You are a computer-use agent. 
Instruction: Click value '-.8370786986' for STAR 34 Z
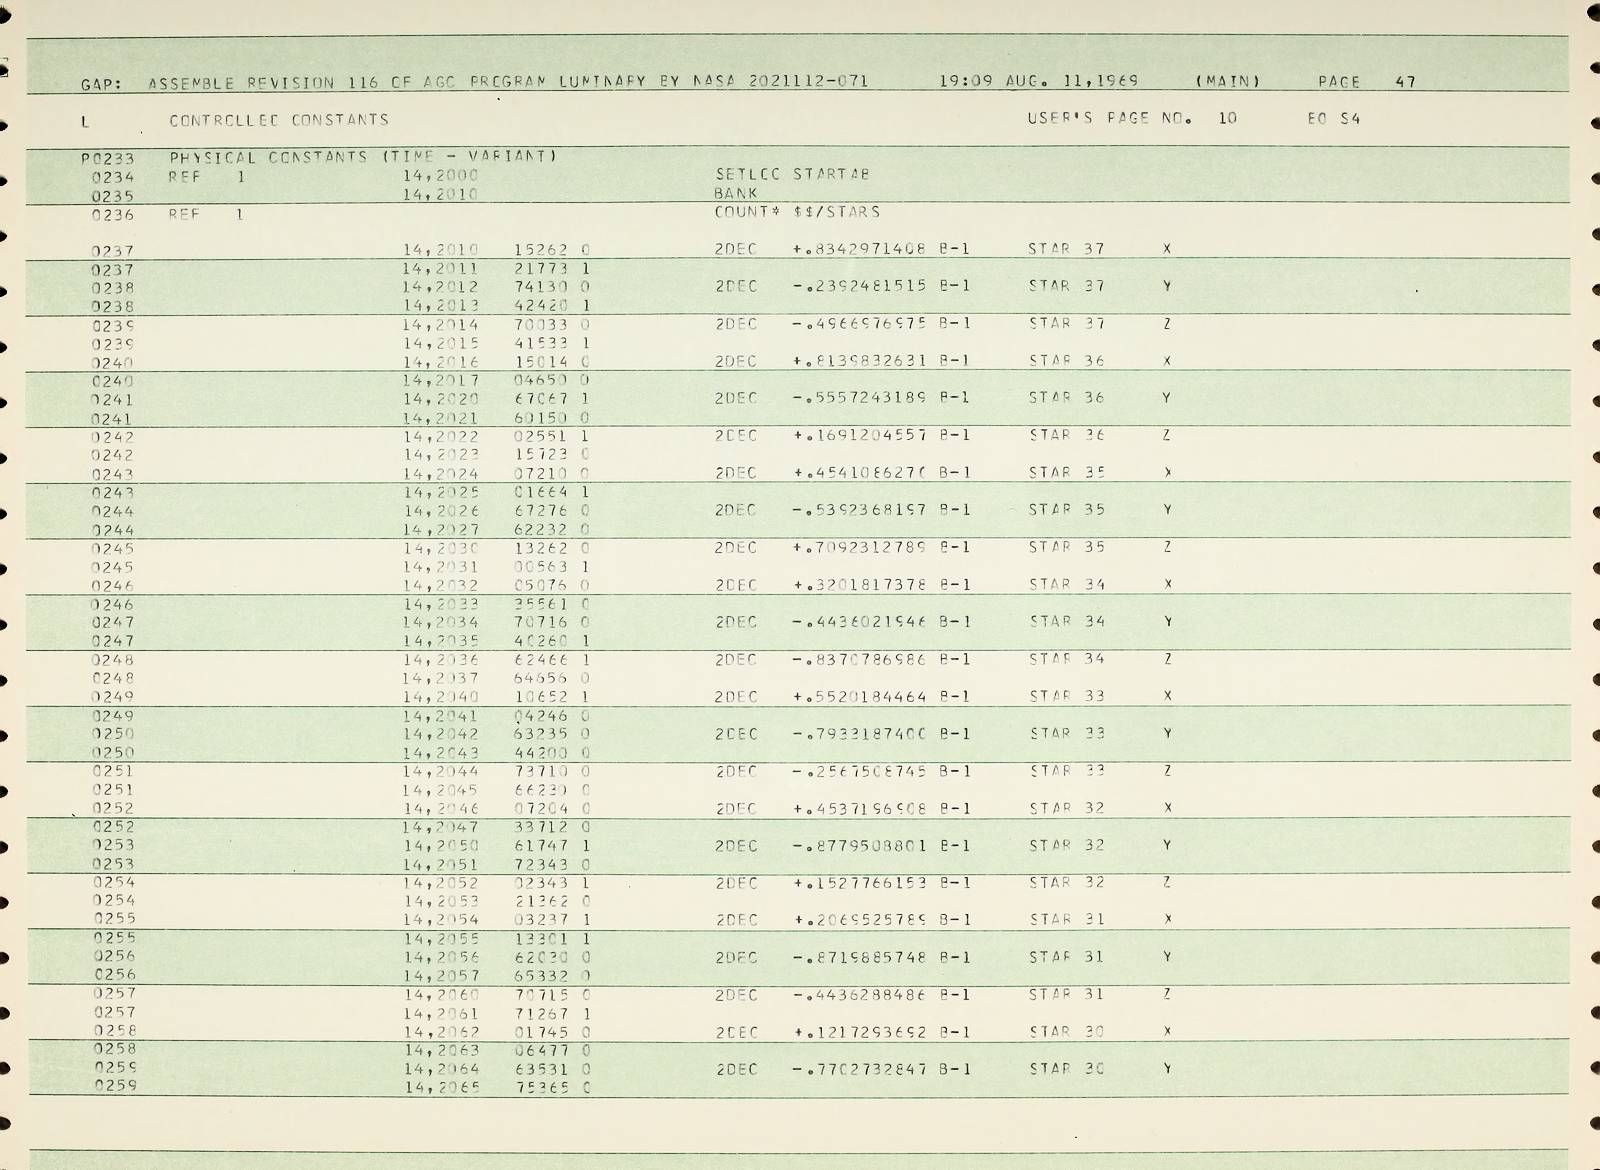coord(860,659)
